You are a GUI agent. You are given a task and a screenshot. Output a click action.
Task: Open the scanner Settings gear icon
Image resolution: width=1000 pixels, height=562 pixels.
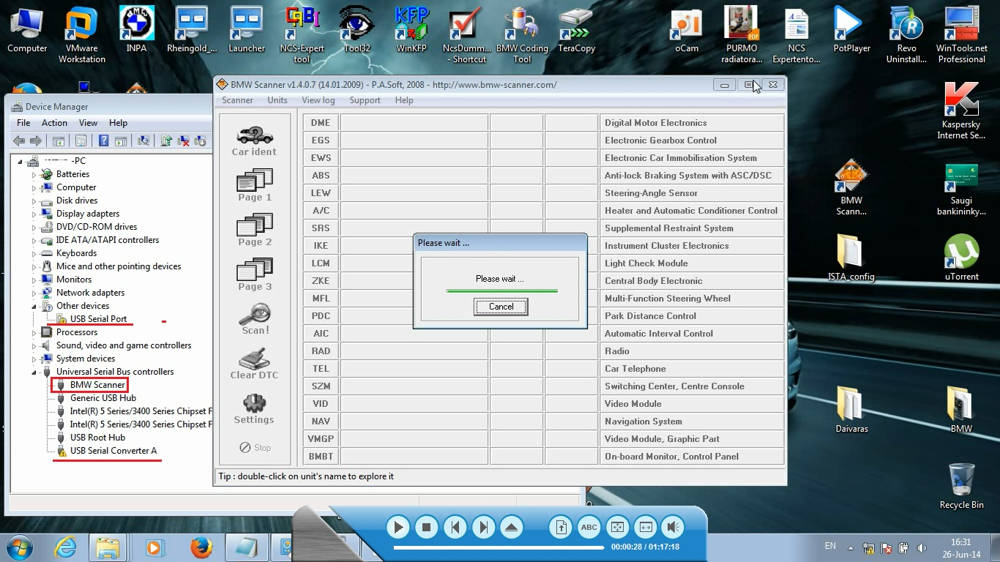coord(254,407)
